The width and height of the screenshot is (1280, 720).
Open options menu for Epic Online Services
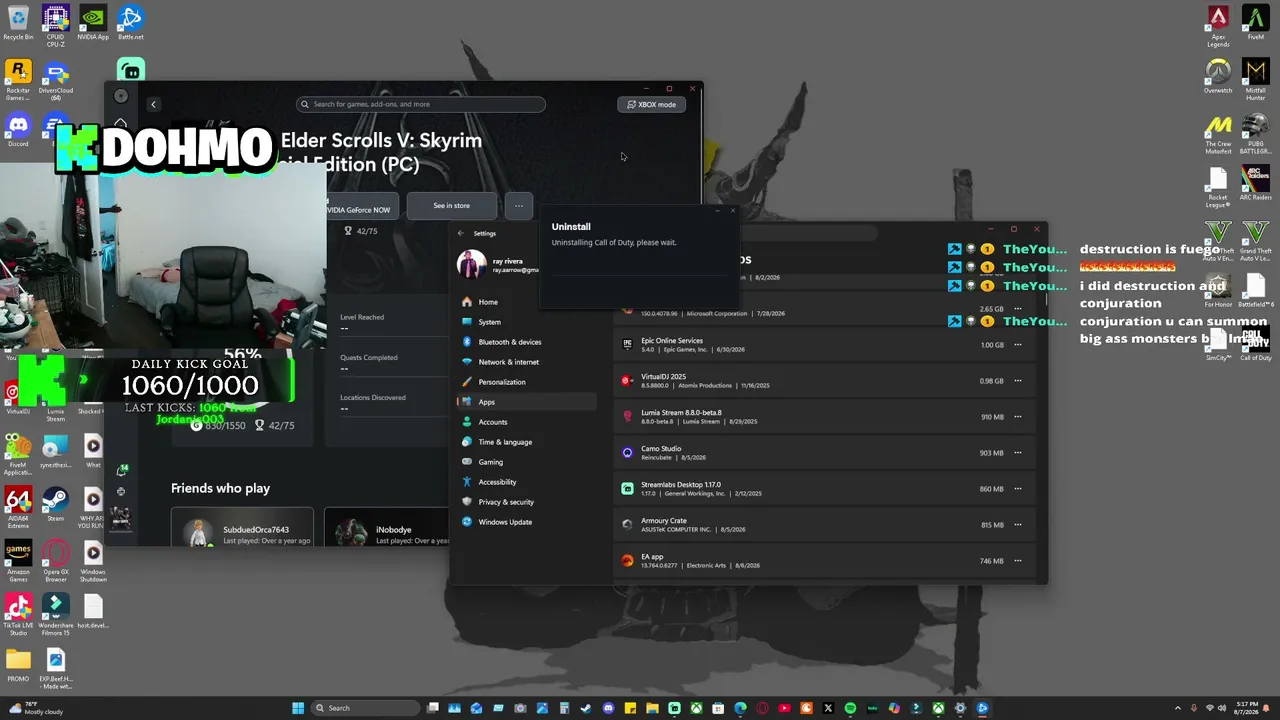point(1018,345)
